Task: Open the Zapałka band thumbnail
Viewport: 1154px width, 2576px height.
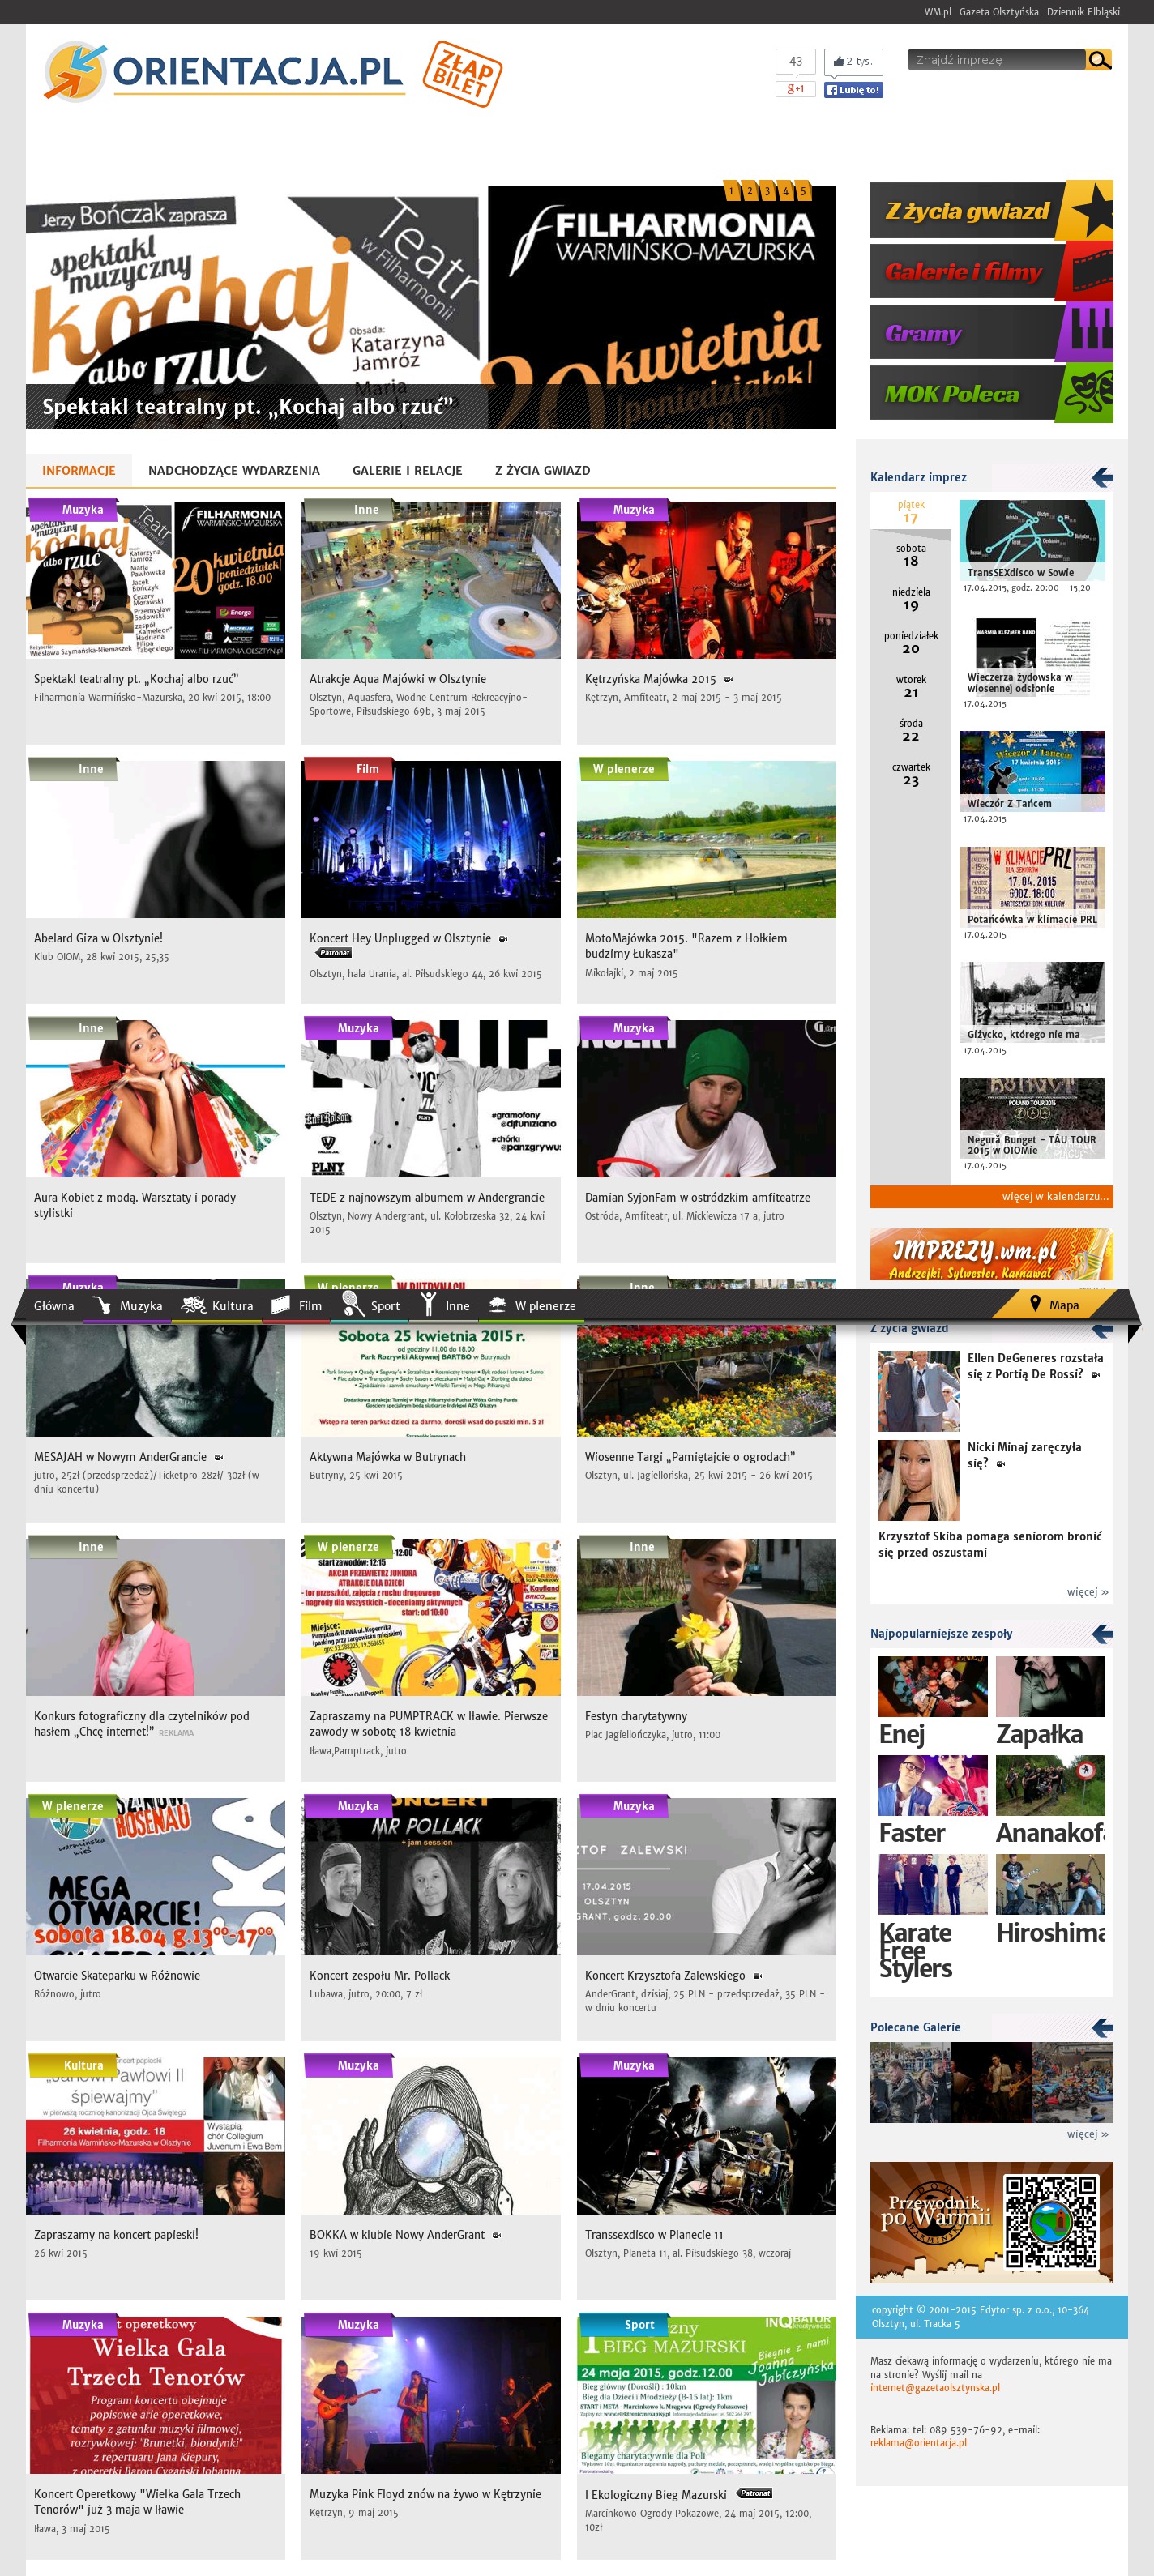Action: click(1050, 1686)
